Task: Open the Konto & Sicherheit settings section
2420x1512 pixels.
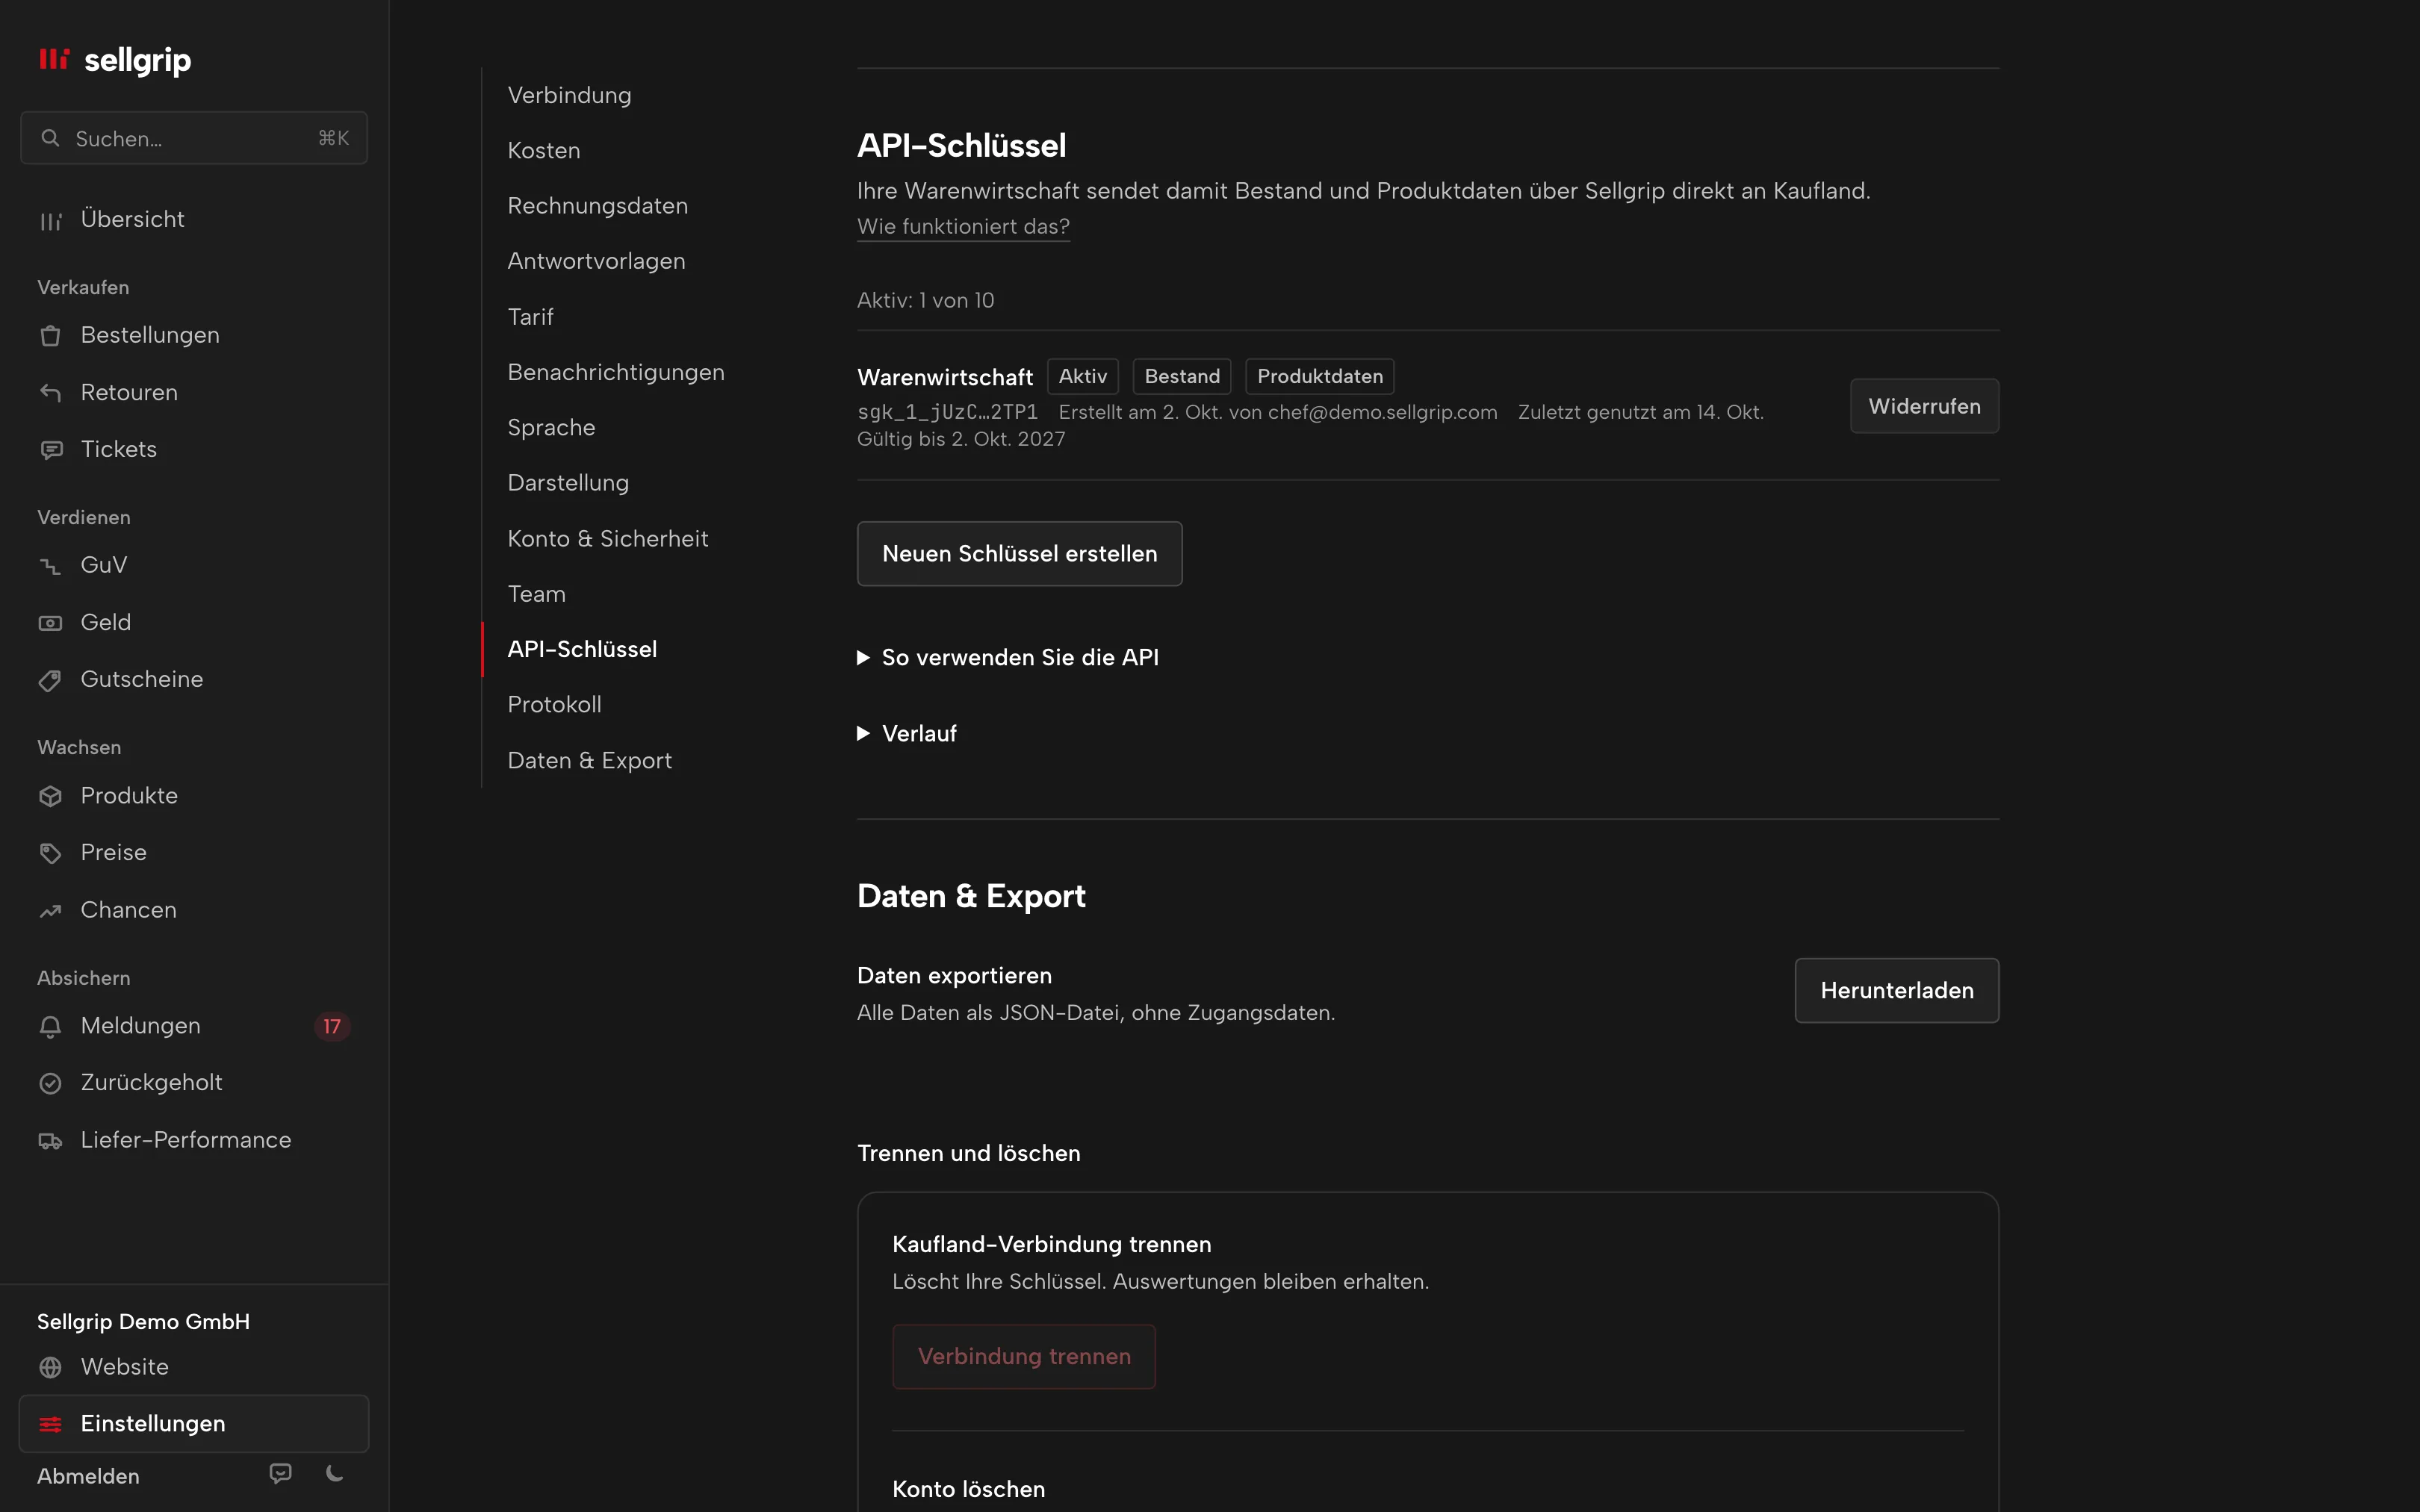Action: 608,539
